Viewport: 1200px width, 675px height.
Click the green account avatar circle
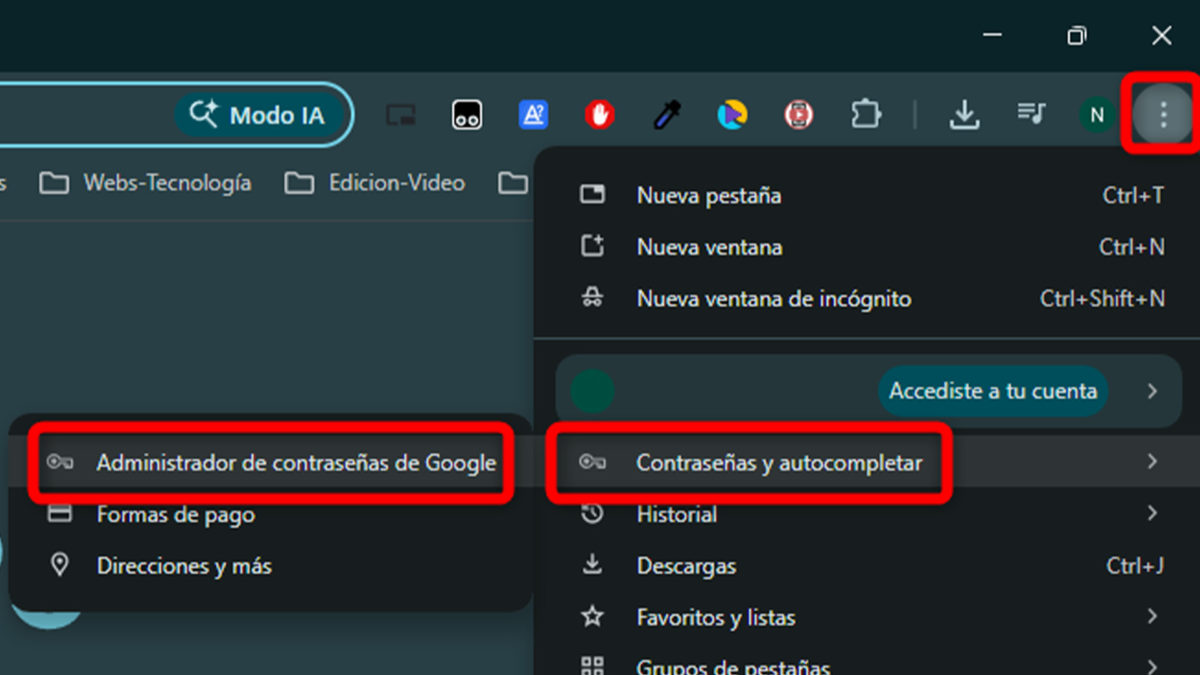[x=592, y=392]
